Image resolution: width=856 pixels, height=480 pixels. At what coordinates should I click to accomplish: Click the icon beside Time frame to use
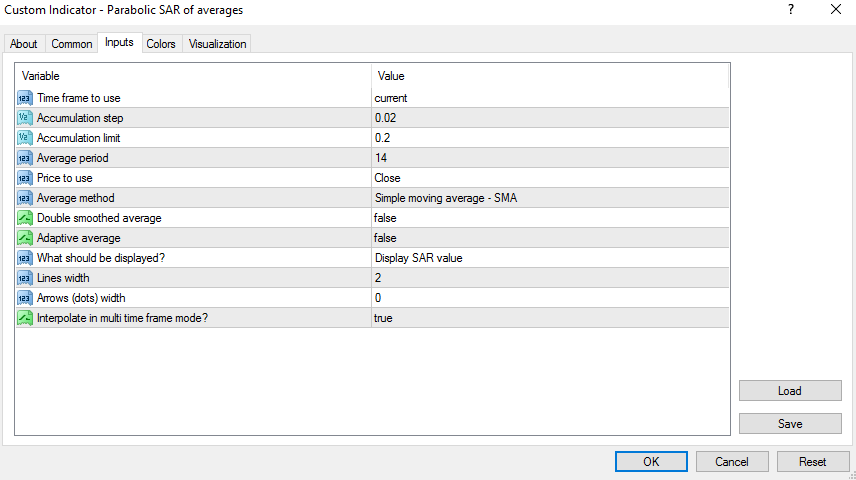(25, 98)
